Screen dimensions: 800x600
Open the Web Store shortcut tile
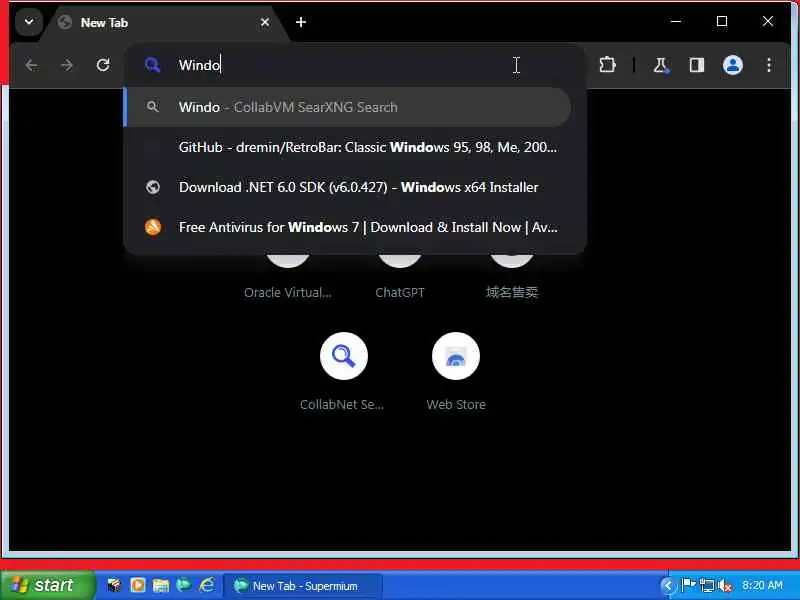pos(456,356)
